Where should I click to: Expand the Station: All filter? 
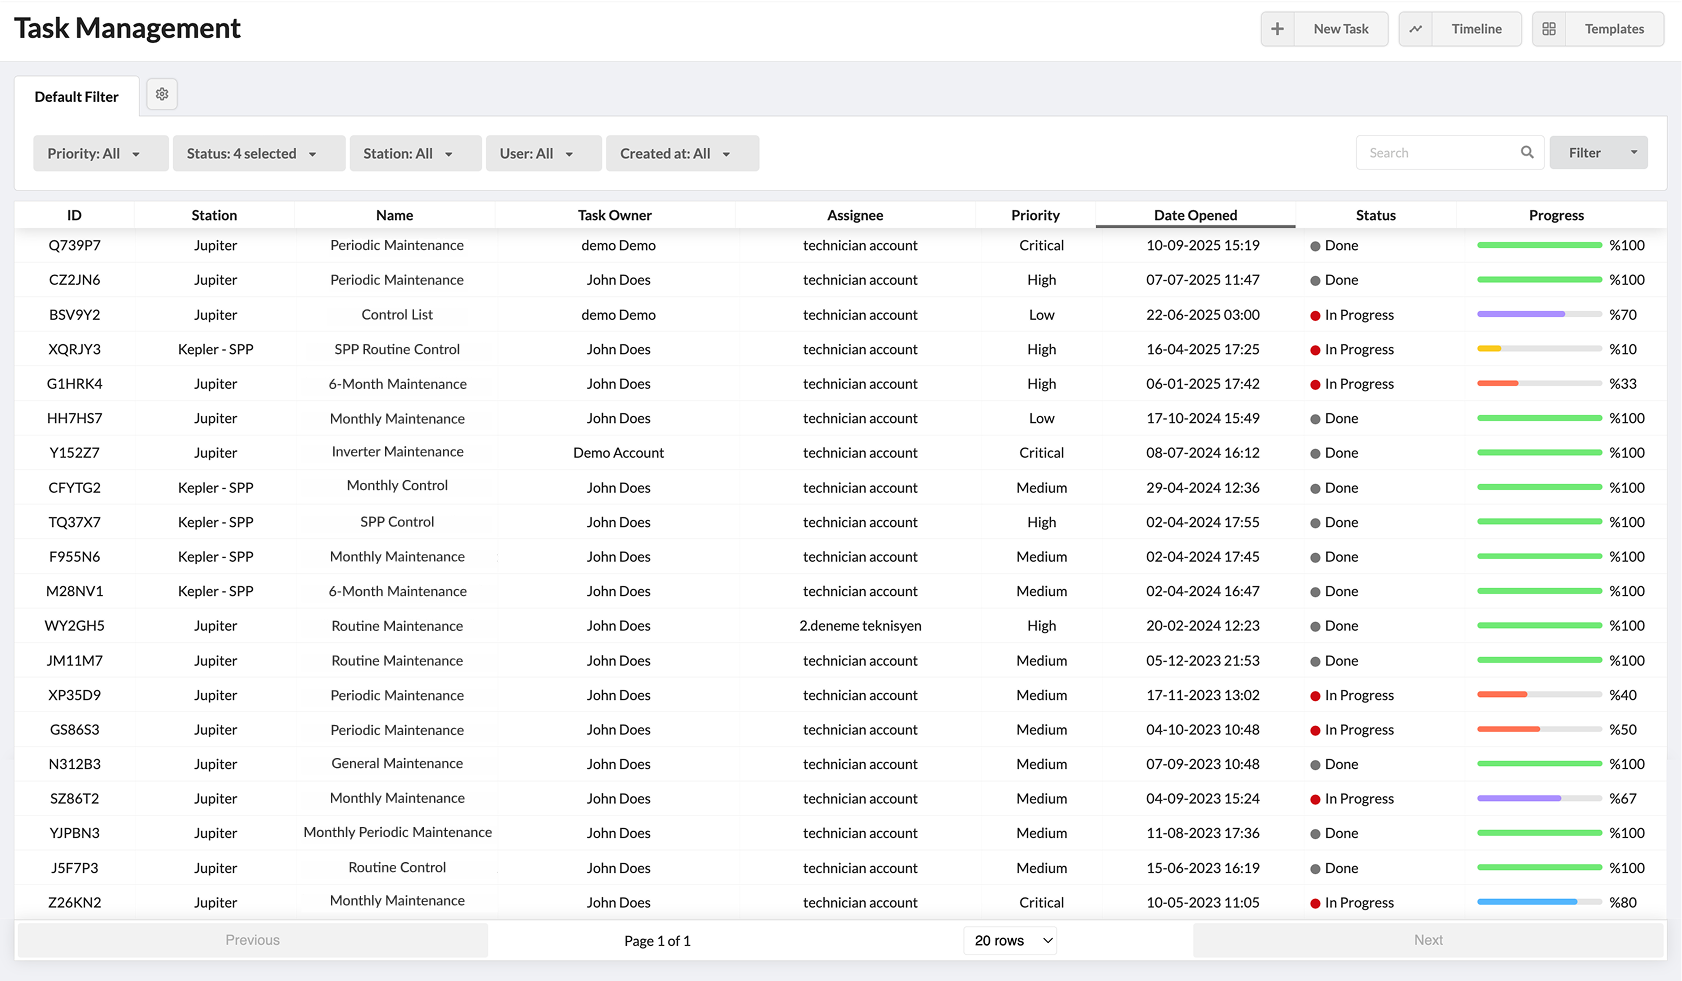tap(415, 154)
